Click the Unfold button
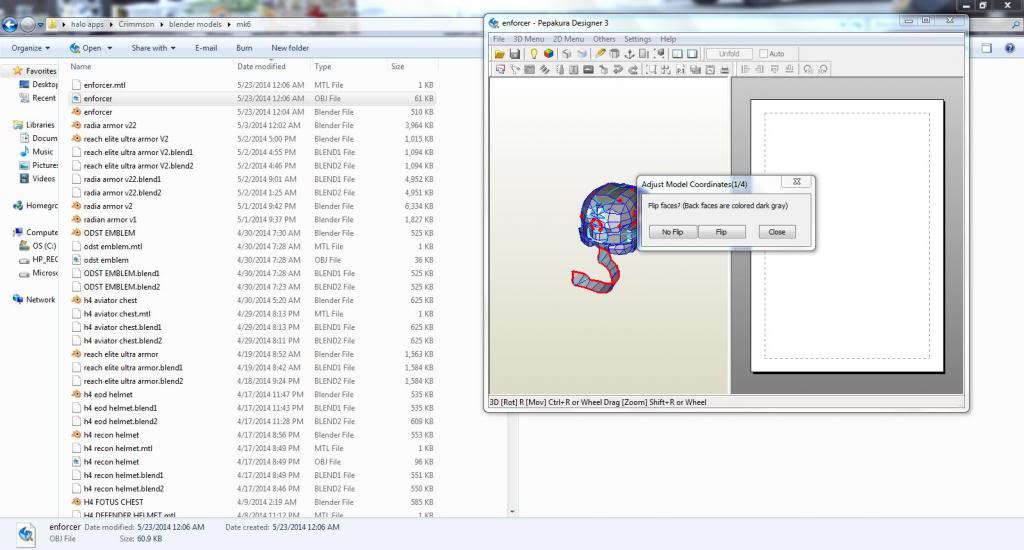The width and height of the screenshot is (1024, 550). point(729,54)
